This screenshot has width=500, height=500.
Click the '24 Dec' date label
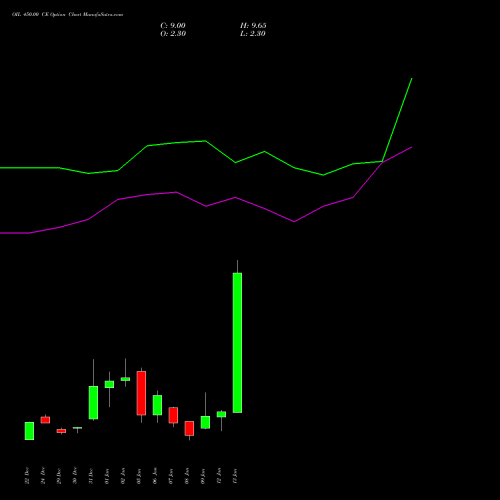[43, 476]
